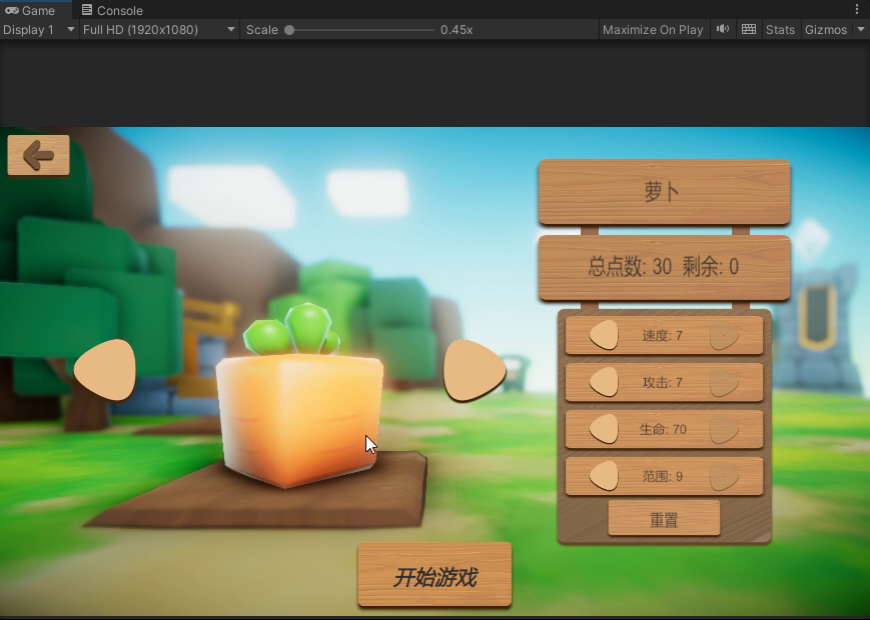Decrease the 范围 stat value
The image size is (870, 620).
click(604, 476)
